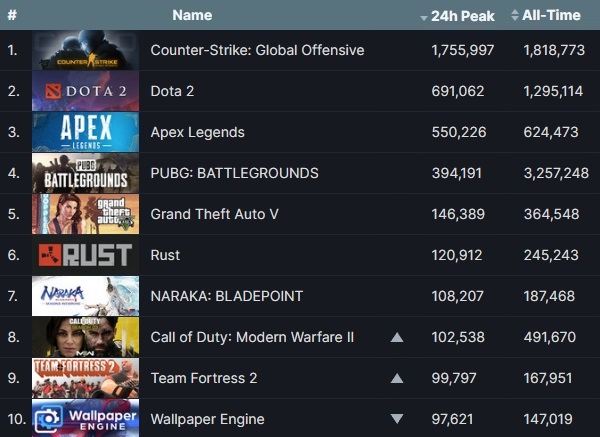Click the Wallpaper Engine icon thumbnail
The height and width of the screenshot is (437, 600).
click(x=86, y=418)
